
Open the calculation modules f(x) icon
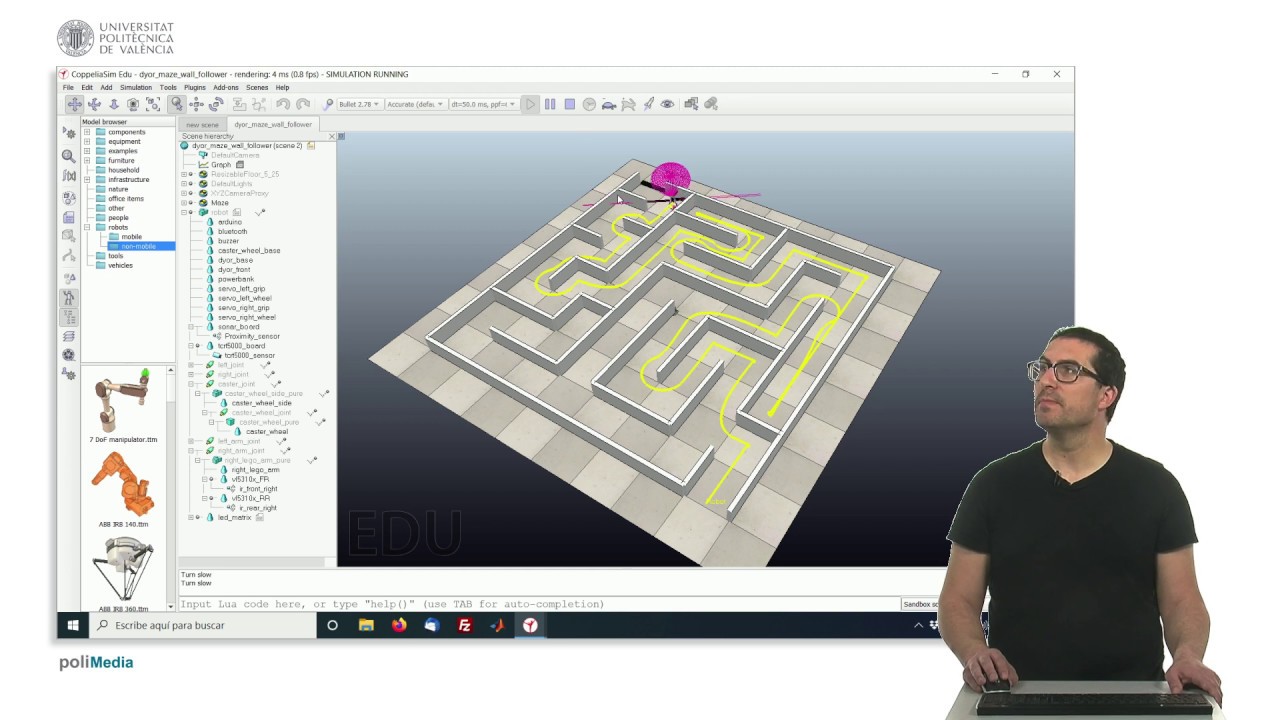pos(69,176)
